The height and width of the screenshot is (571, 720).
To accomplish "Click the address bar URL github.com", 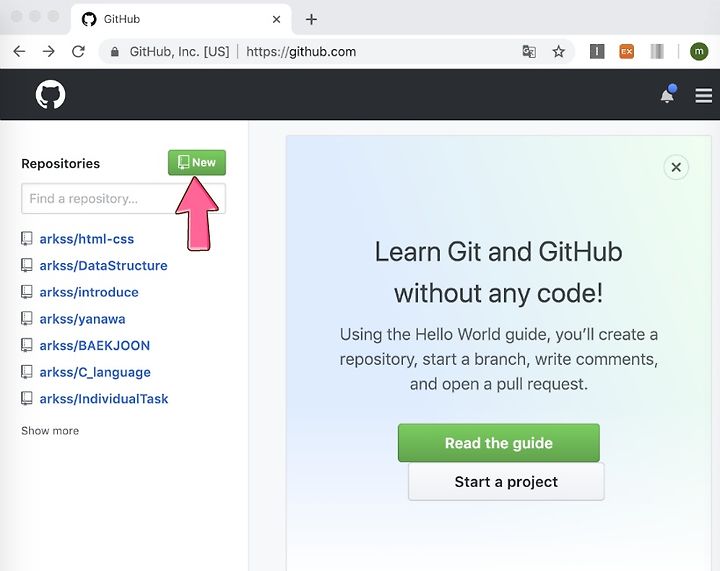I will [301, 51].
